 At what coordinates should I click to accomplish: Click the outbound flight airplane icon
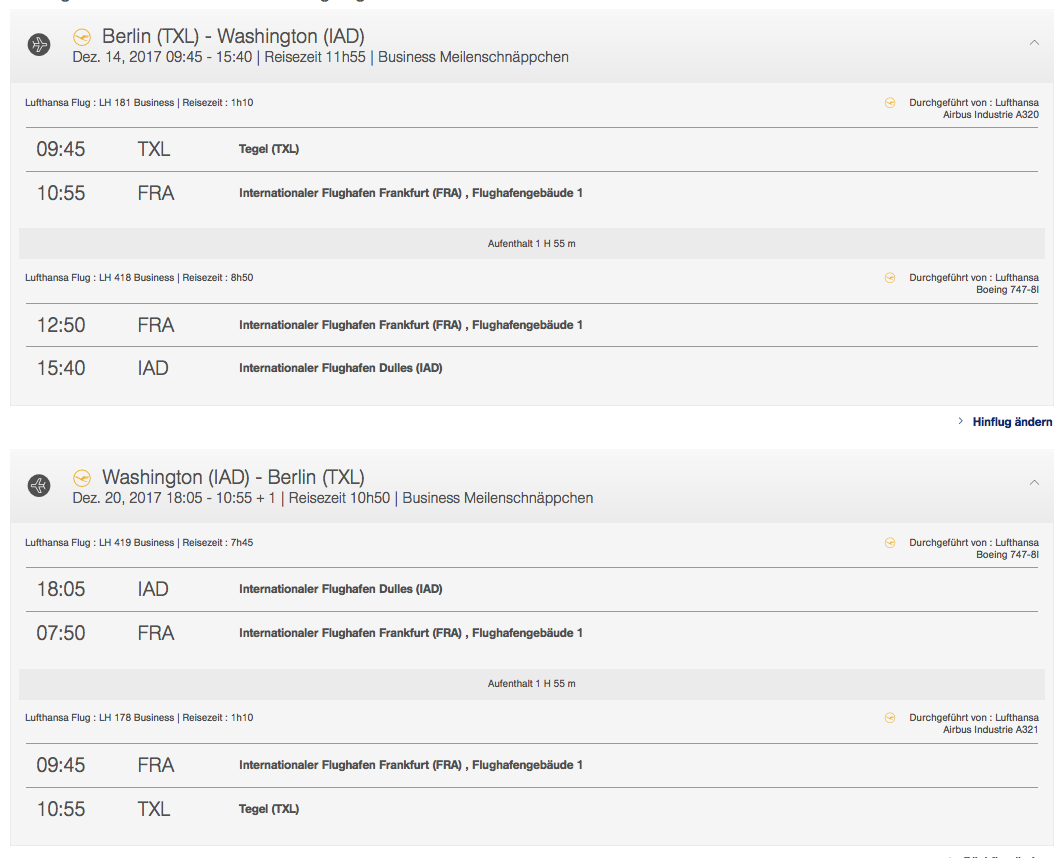[x=39, y=45]
